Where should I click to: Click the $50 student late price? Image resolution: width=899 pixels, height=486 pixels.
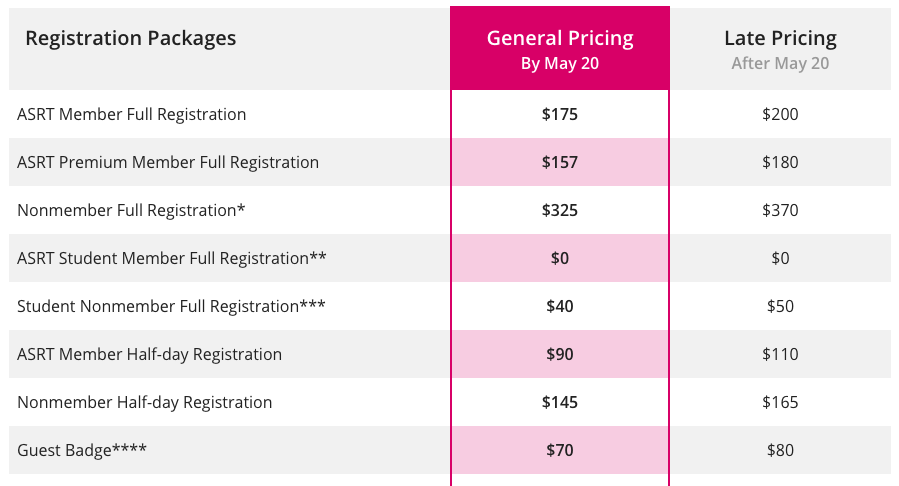(780, 306)
